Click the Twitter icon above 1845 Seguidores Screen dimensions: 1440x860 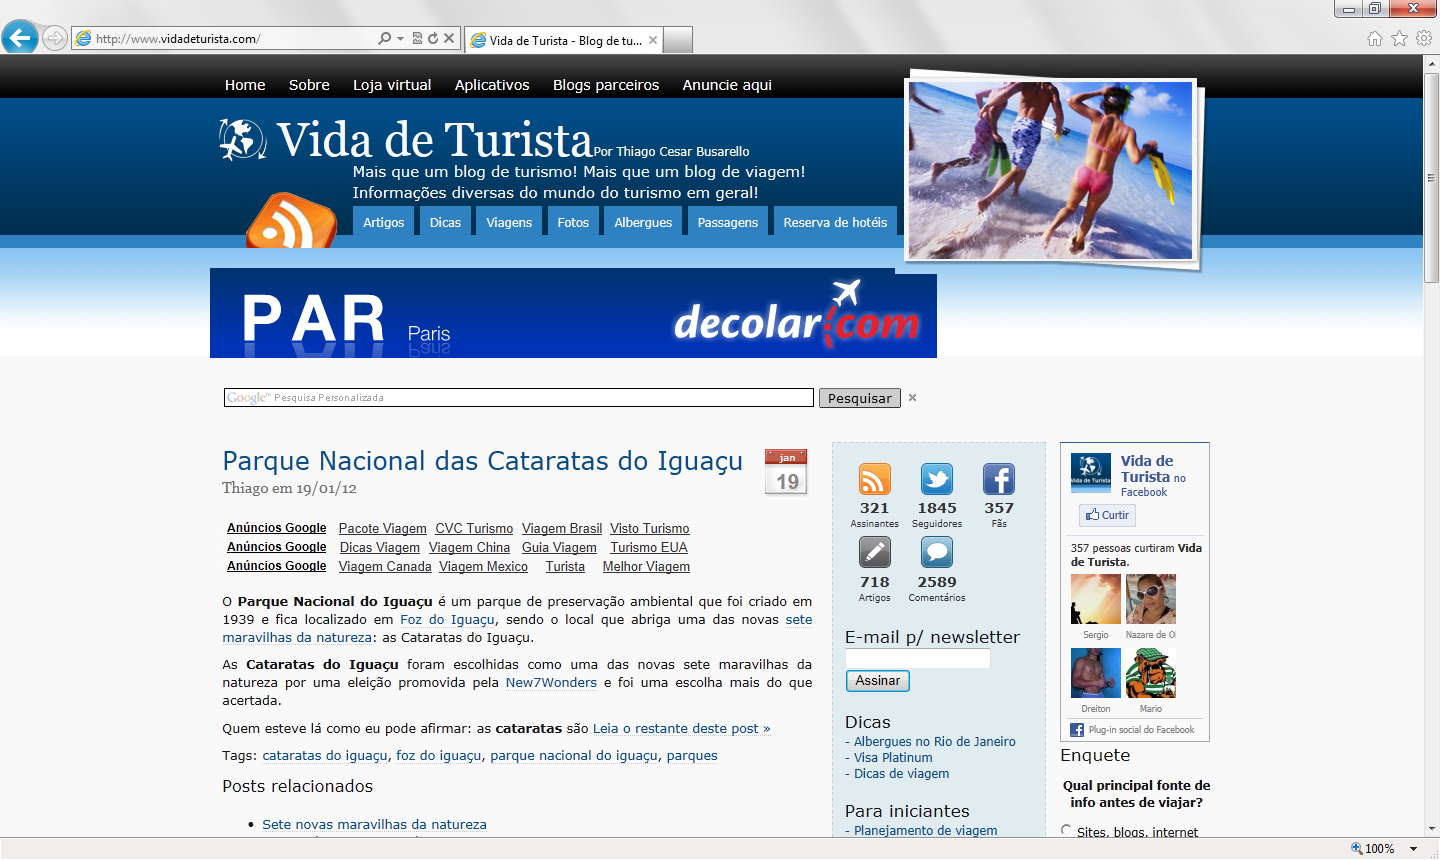tap(937, 479)
